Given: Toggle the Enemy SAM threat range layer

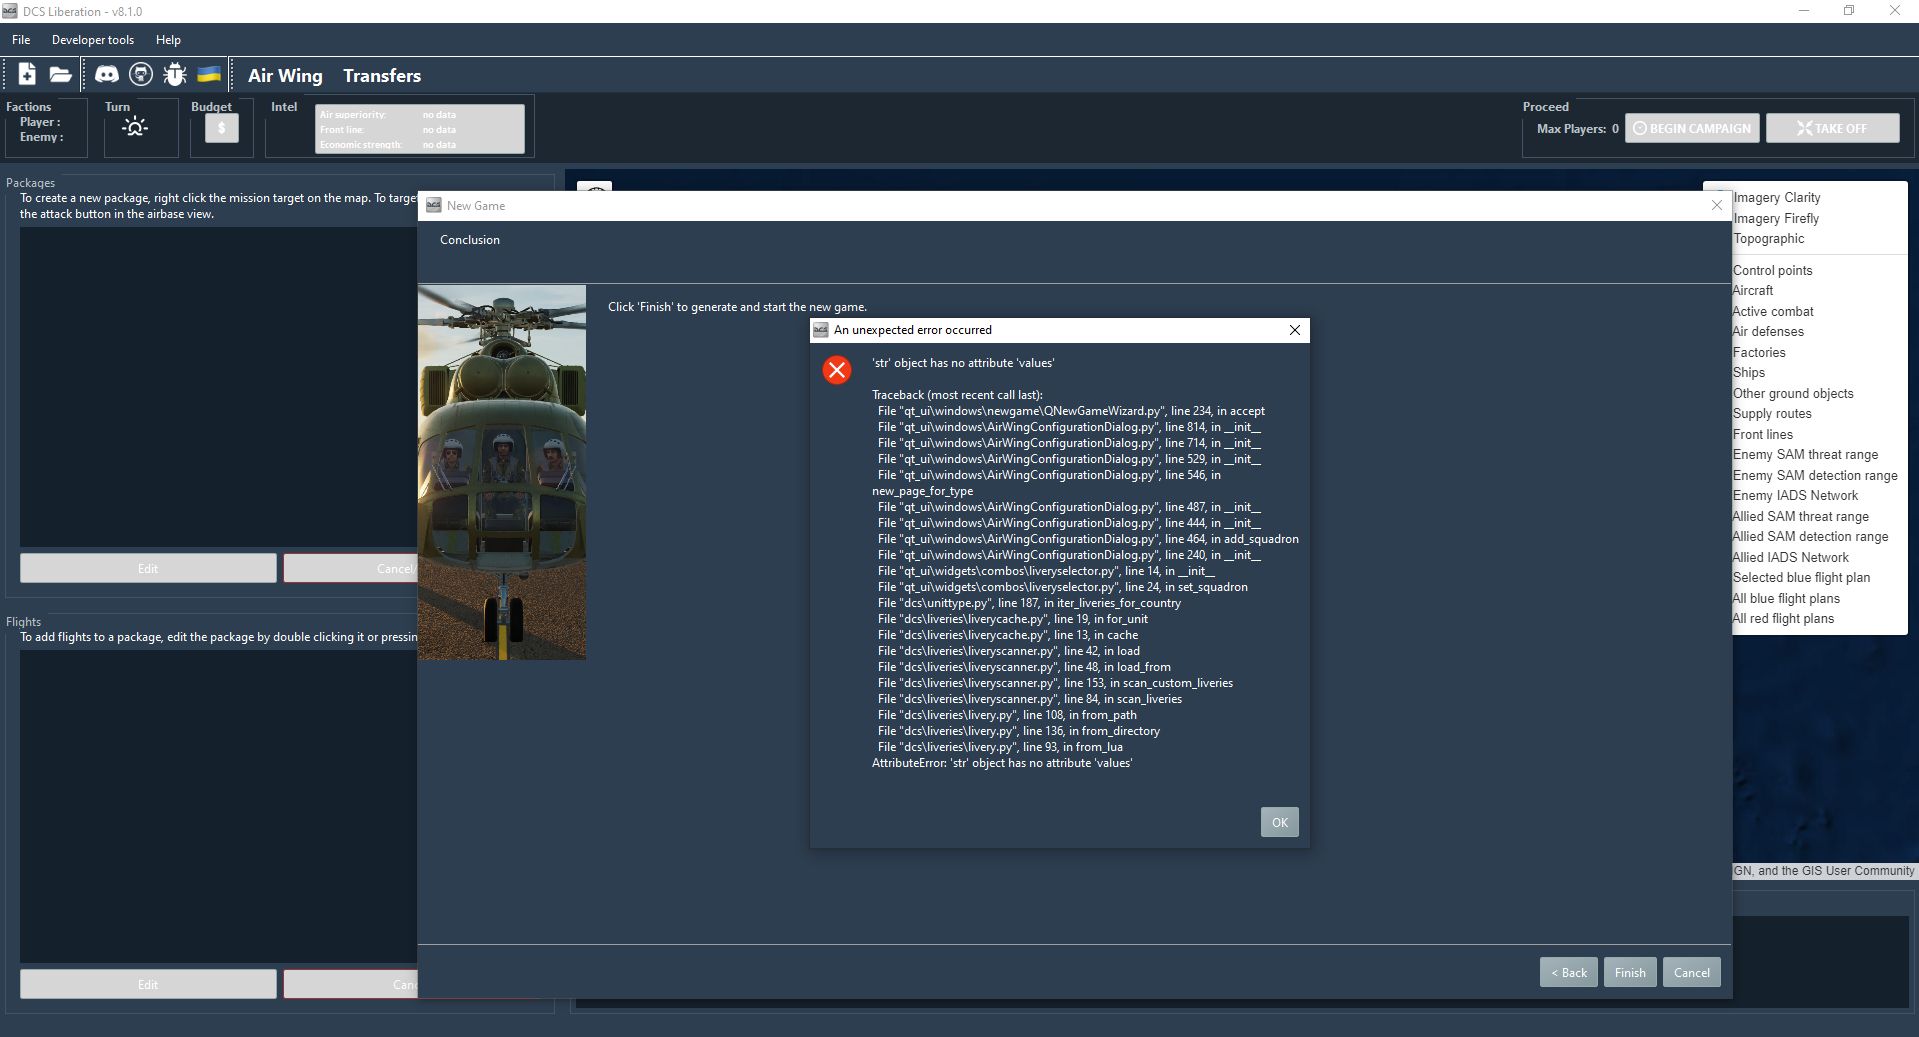Looking at the screenshot, I should click(1805, 454).
